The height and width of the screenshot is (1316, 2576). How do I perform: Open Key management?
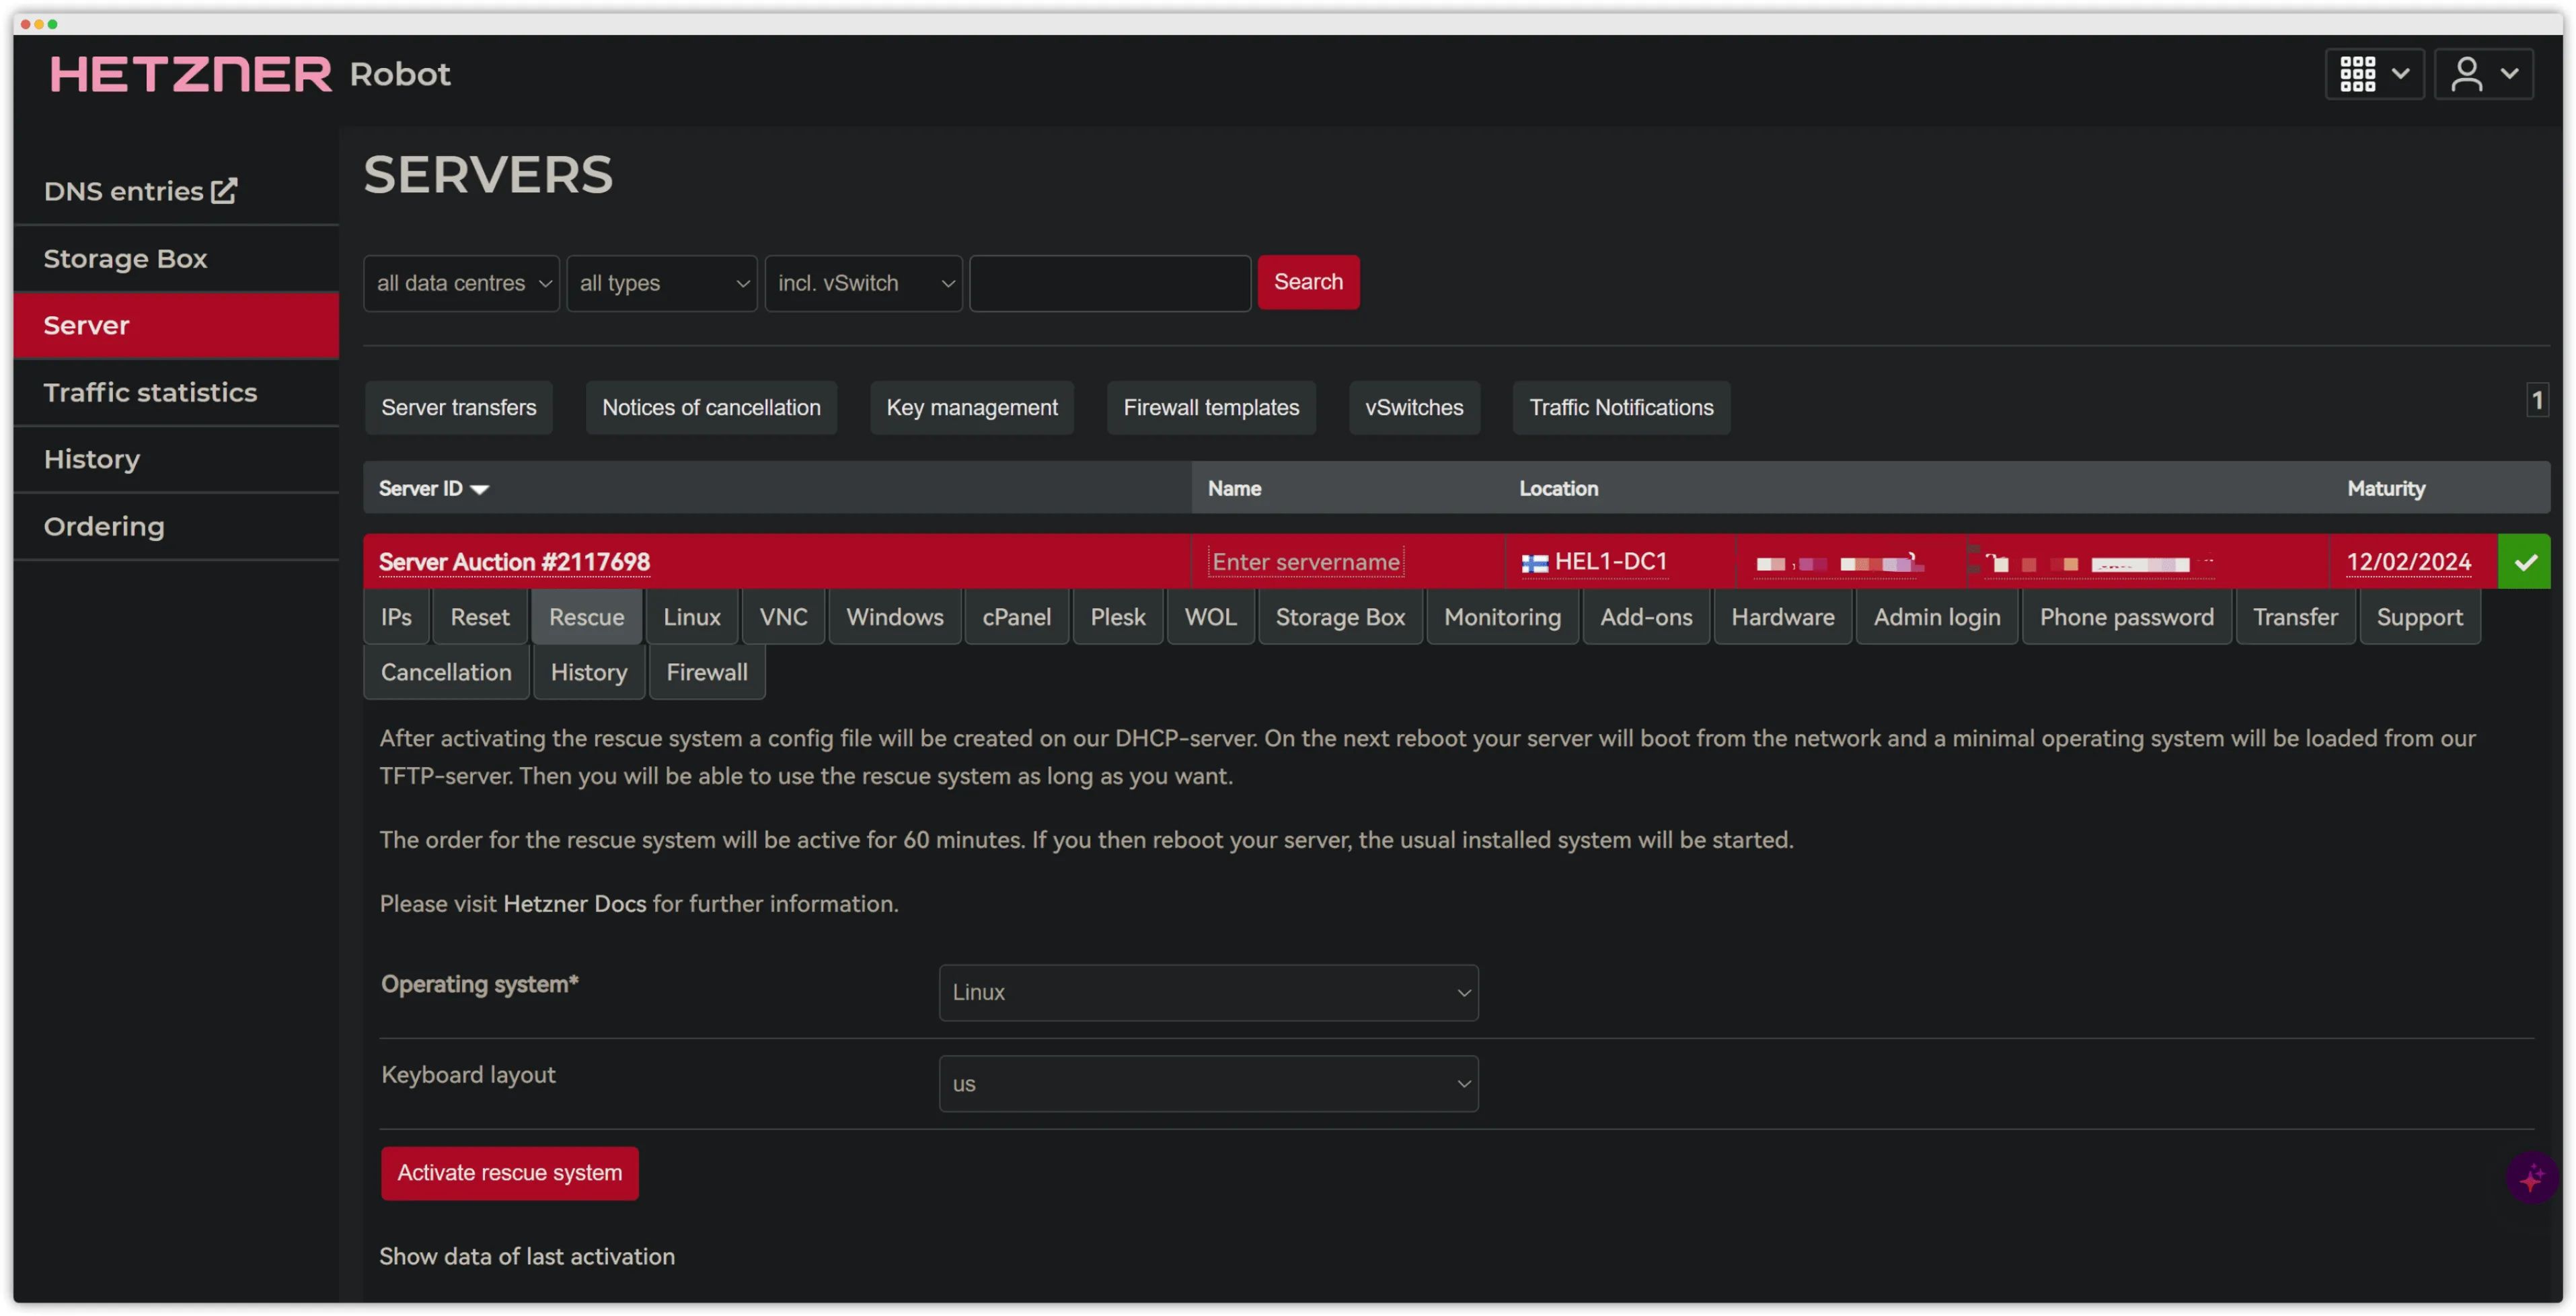coord(971,407)
